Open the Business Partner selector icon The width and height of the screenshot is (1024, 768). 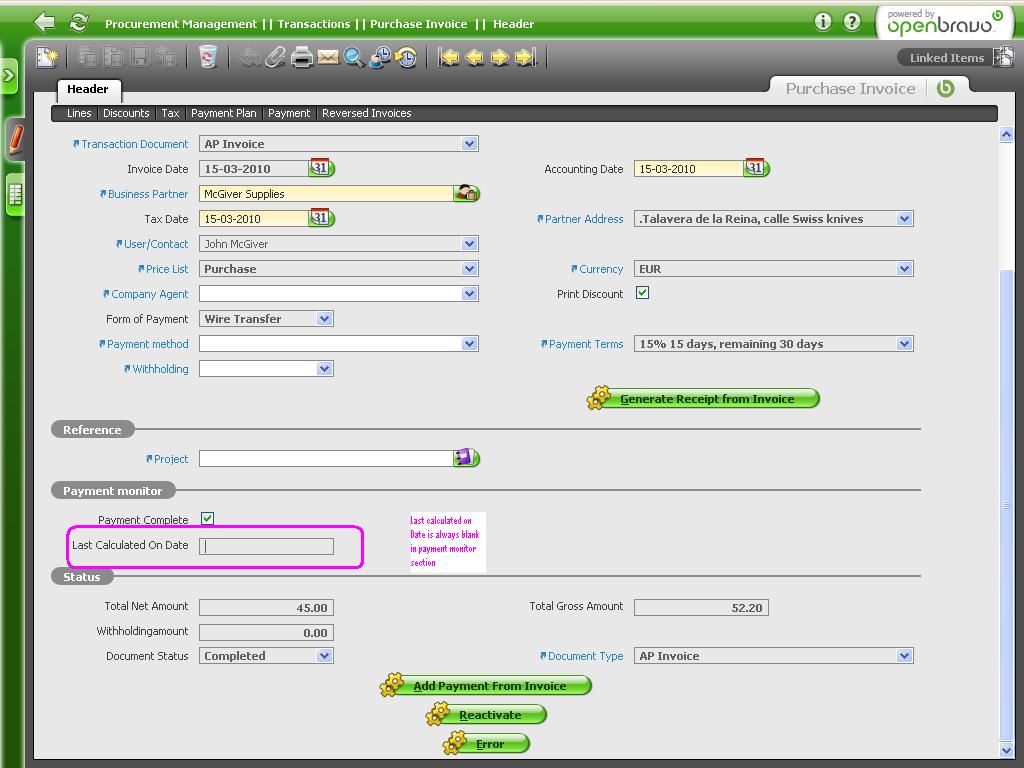tap(466, 193)
